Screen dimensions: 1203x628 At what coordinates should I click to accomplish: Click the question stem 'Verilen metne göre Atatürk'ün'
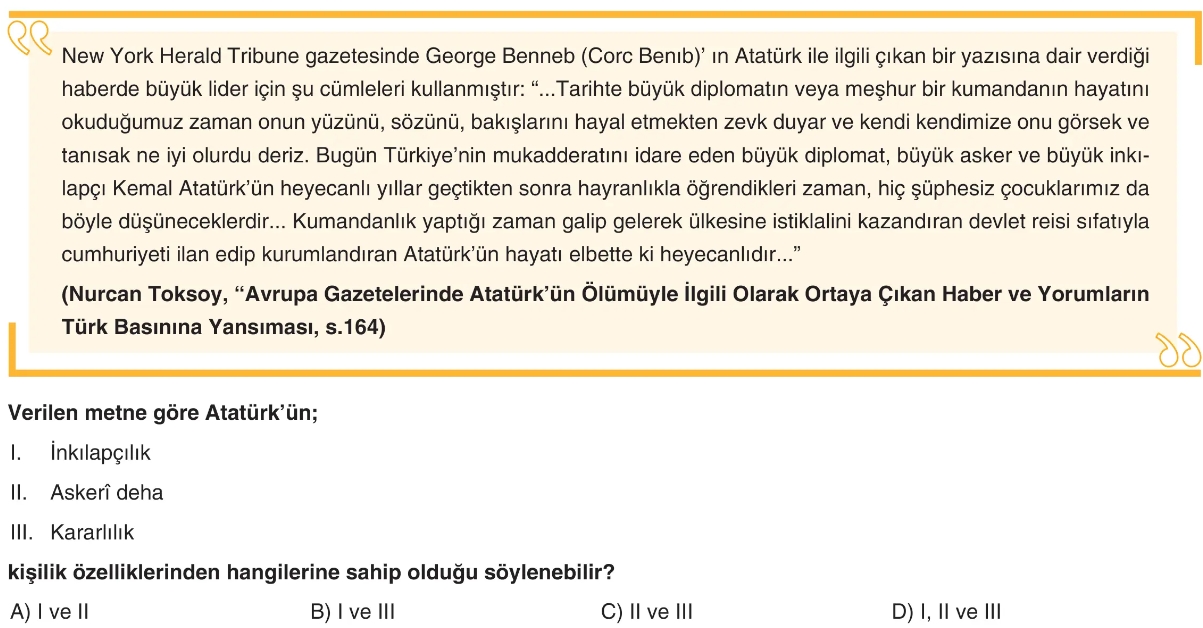(163, 412)
